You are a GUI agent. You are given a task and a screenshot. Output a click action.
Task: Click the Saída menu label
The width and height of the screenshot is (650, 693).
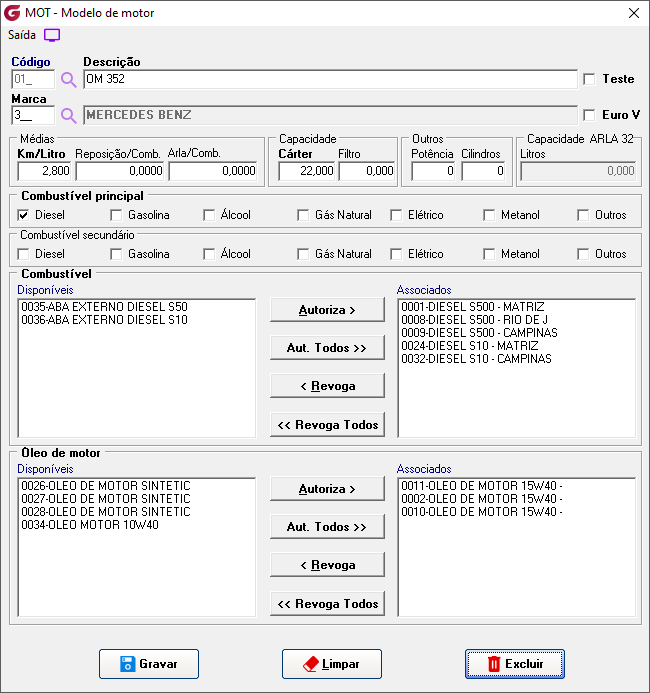click(x=22, y=35)
